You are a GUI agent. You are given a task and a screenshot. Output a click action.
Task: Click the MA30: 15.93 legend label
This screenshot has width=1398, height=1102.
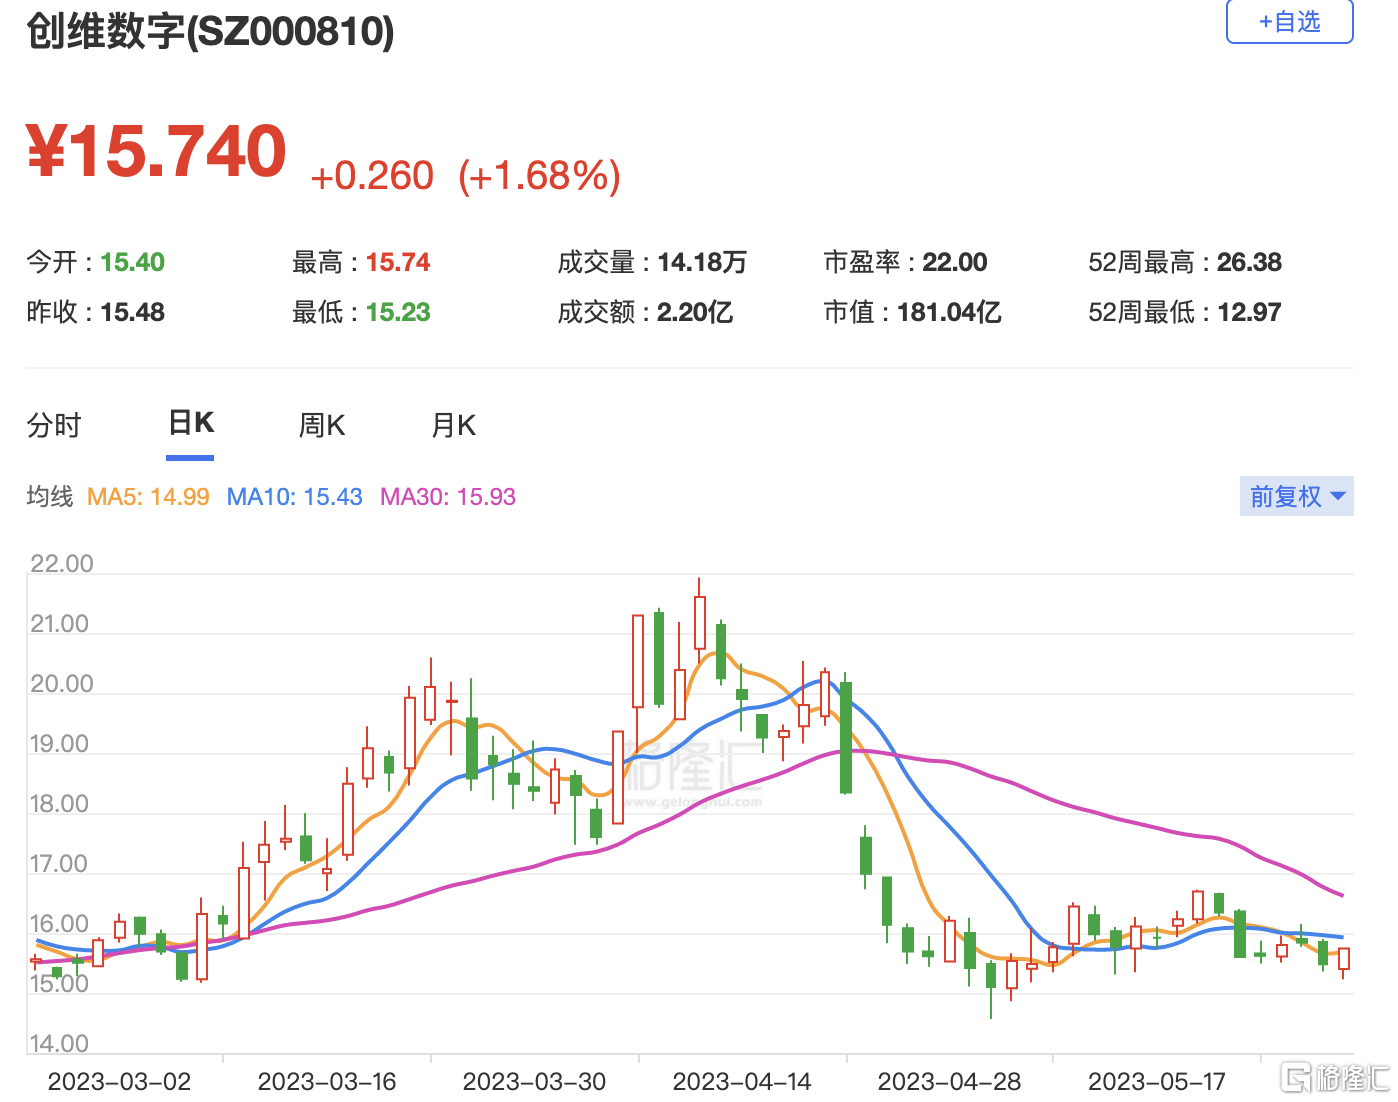coord(448,497)
